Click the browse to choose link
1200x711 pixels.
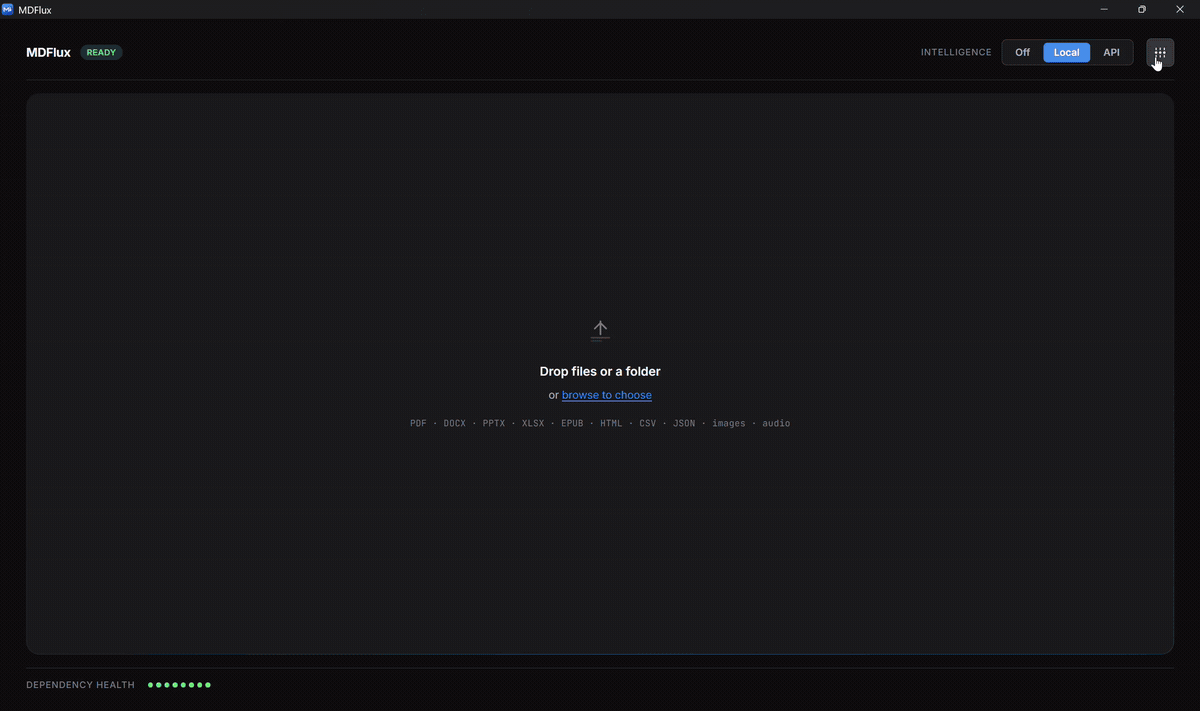[607, 395]
